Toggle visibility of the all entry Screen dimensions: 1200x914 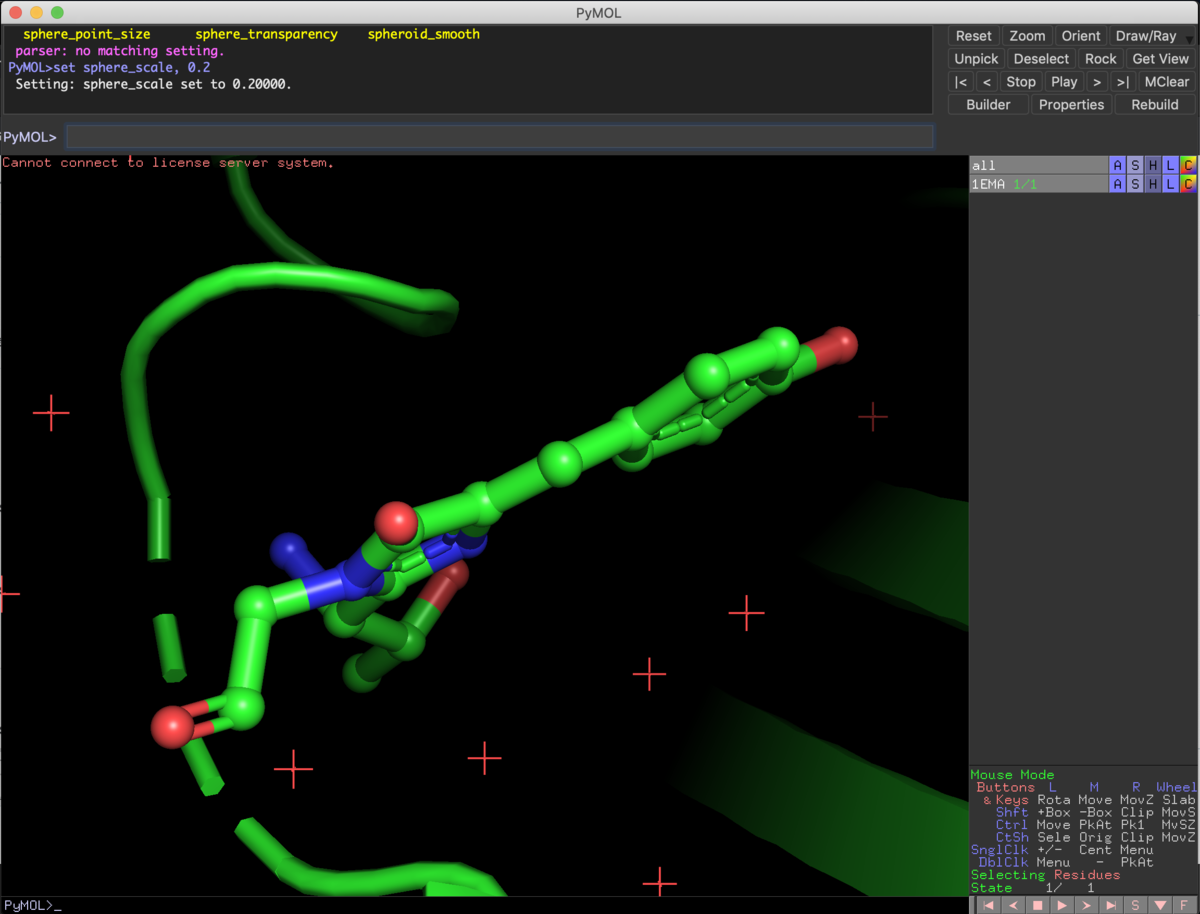tap(1038, 165)
